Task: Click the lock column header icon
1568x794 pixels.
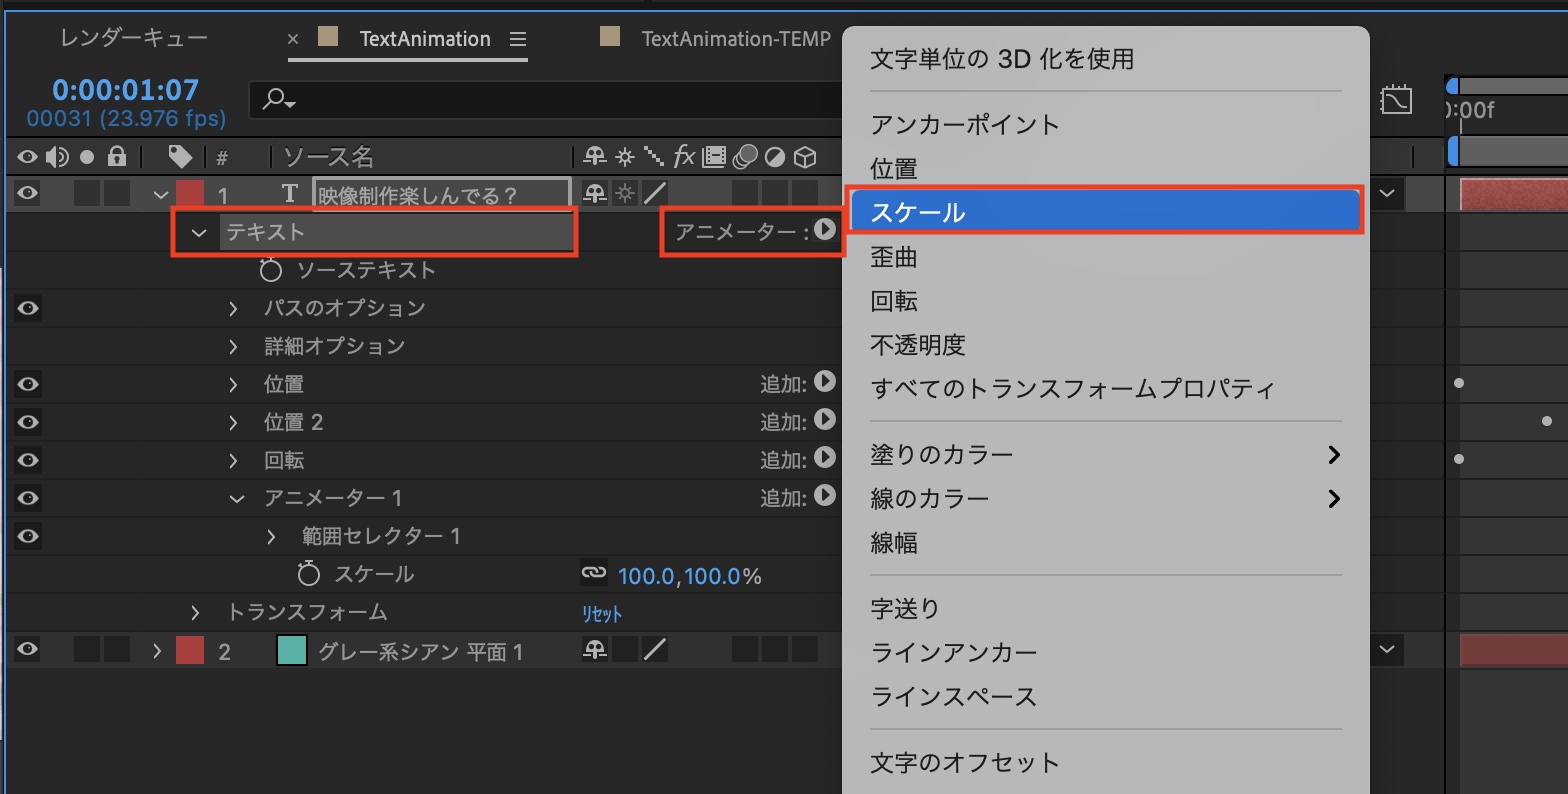Action: (x=117, y=156)
